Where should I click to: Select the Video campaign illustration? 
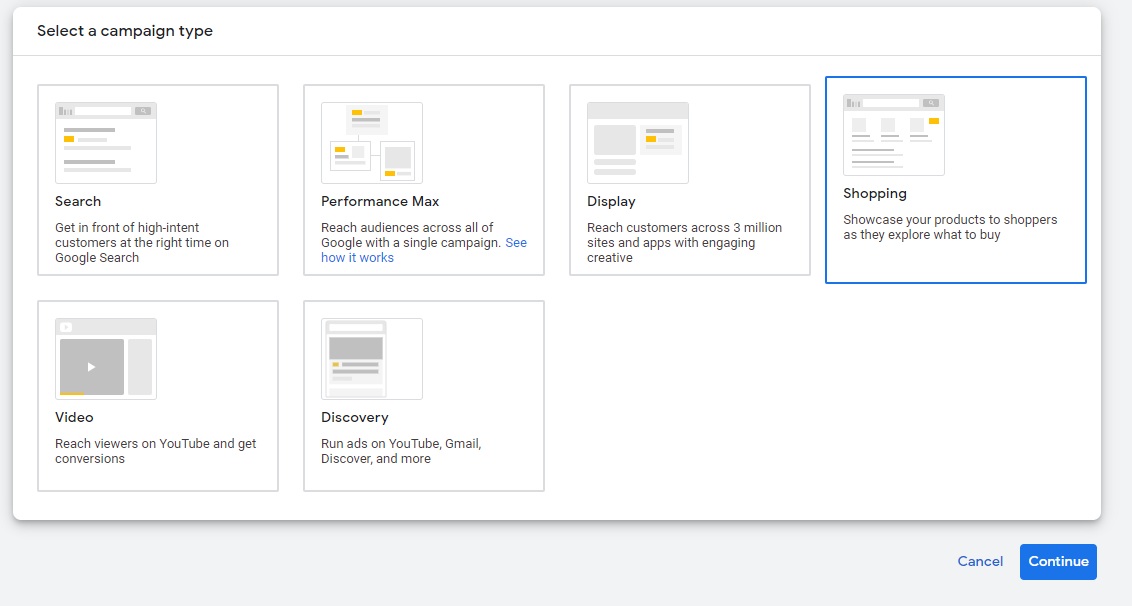click(x=106, y=359)
